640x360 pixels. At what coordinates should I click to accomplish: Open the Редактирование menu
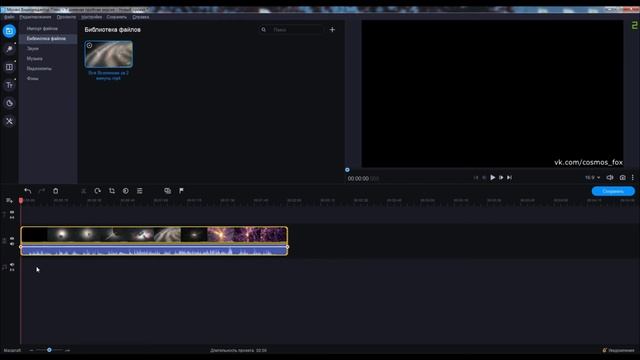pos(35,17)
